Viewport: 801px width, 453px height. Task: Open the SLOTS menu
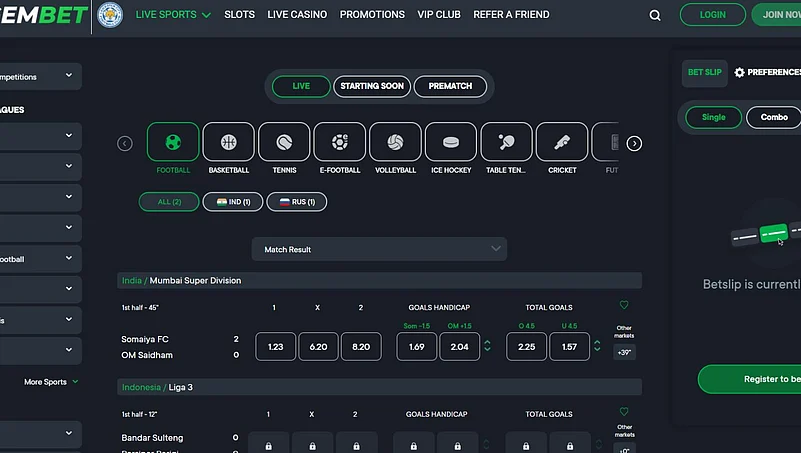(x=240, y=15)
